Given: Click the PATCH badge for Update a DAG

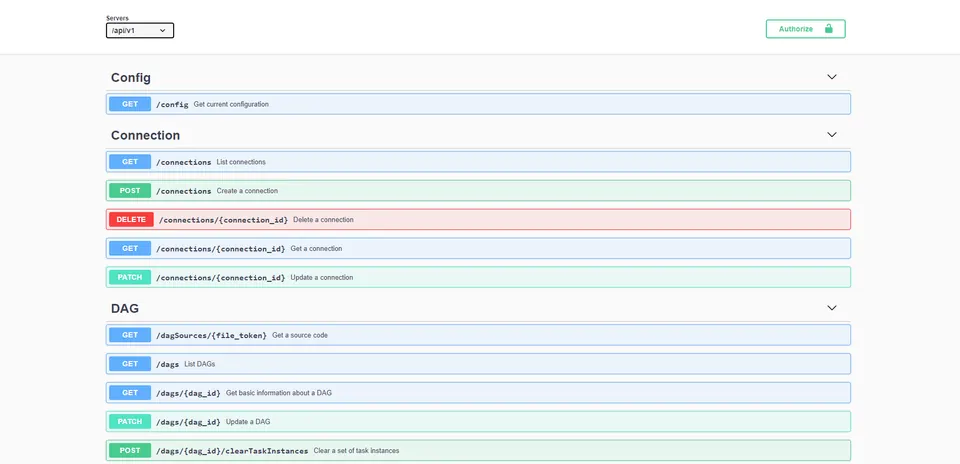Looking at the screenshot, I should pos(130,422).
